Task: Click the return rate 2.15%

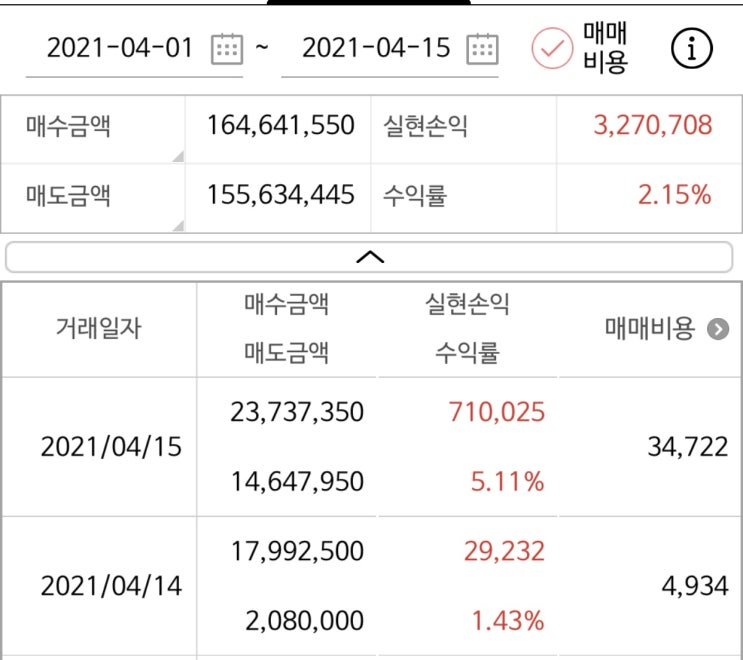Action: [x=674, y=195]
